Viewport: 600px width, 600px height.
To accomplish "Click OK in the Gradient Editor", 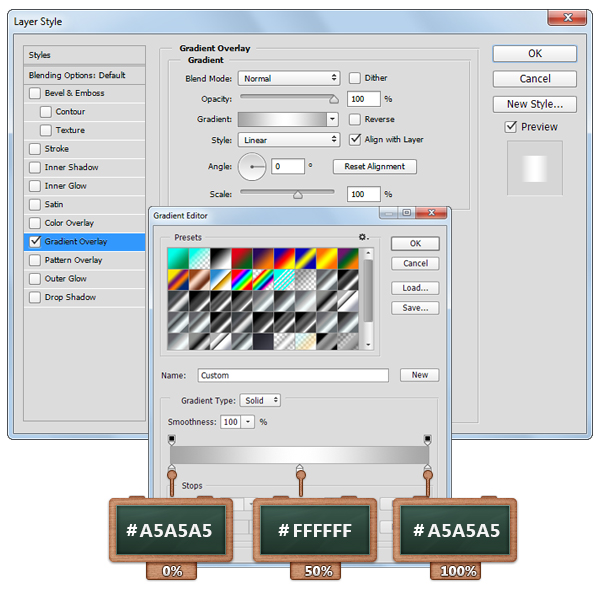I will (415, 243).
